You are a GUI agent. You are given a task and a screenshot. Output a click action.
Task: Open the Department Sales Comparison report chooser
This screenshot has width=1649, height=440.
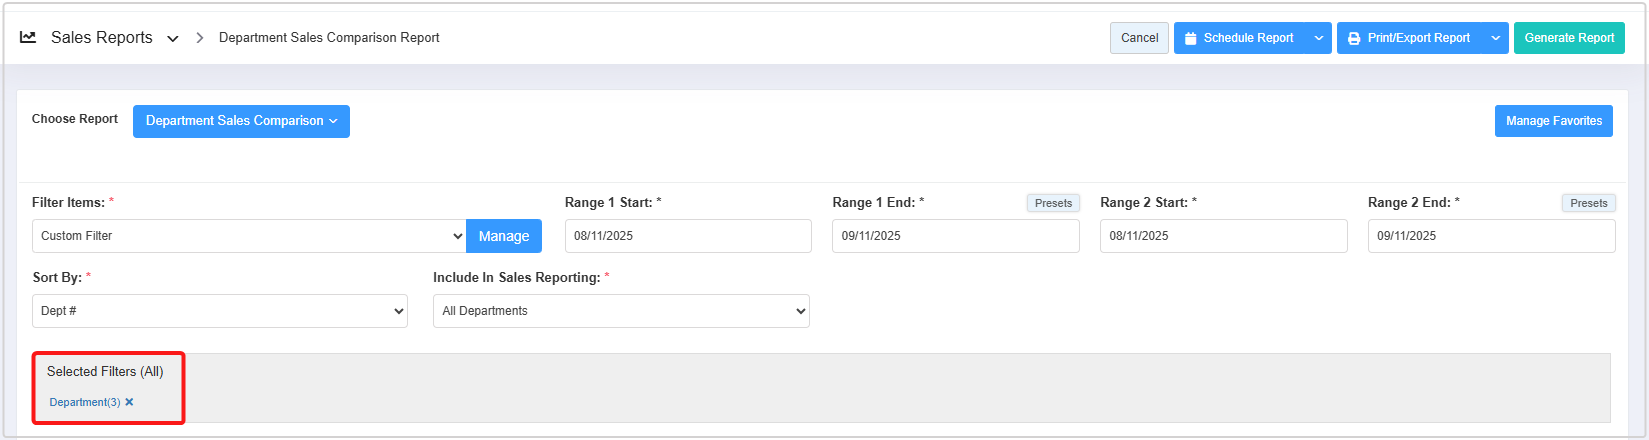click(241, 121)
